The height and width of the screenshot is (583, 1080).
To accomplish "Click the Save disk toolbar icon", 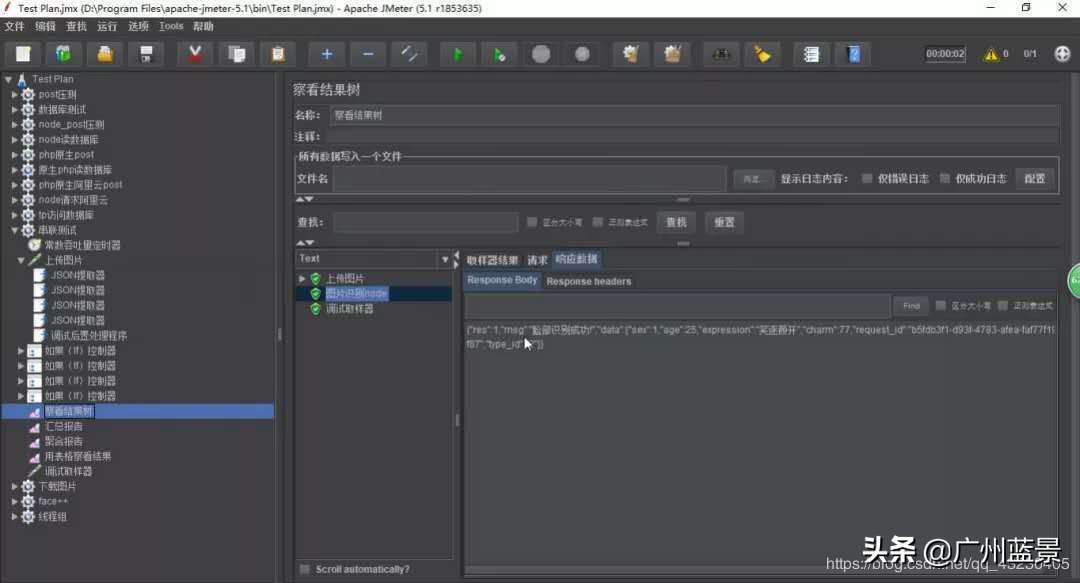I will tap(146, 54).
